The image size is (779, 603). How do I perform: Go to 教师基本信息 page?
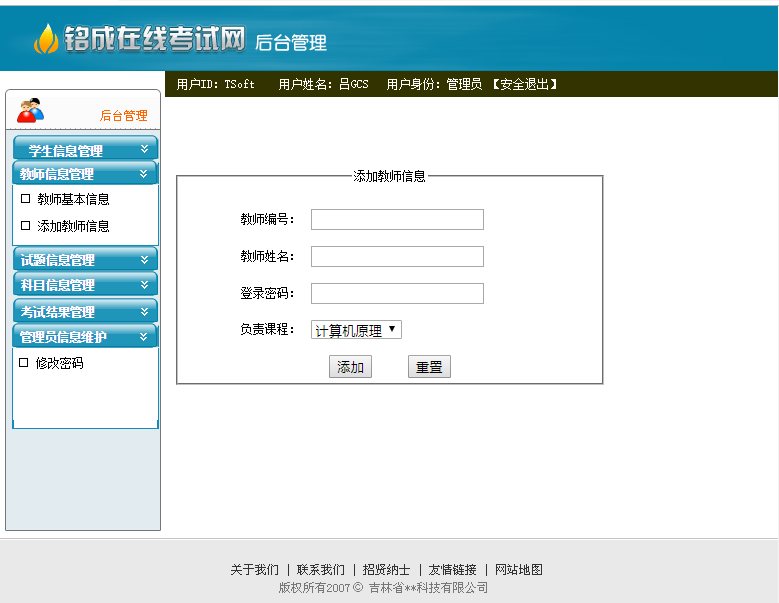(73, 199)
